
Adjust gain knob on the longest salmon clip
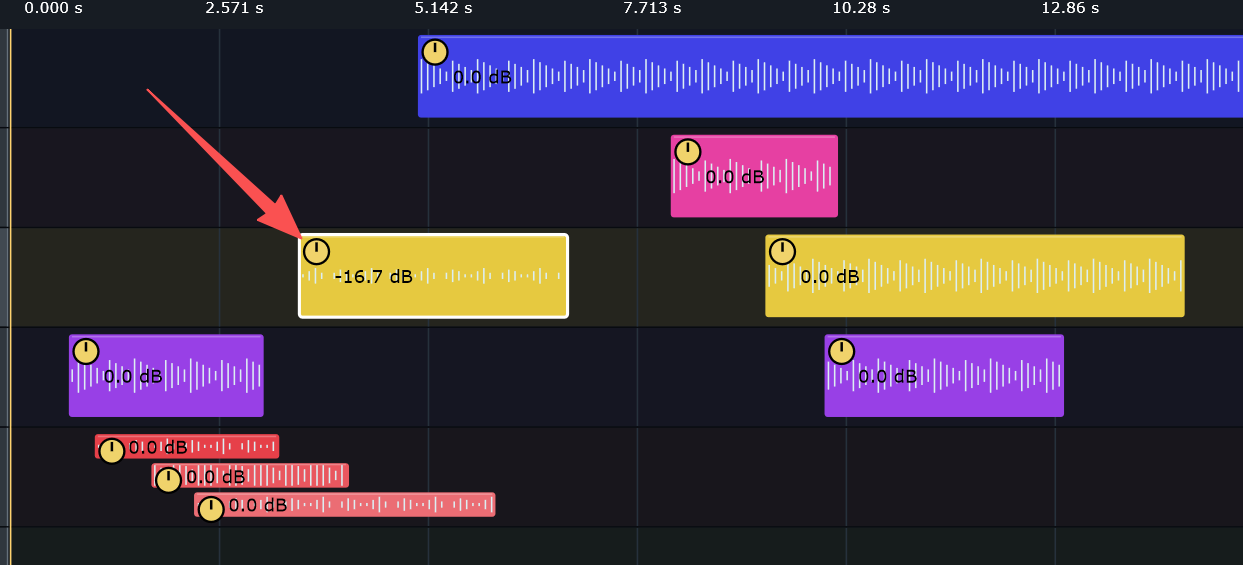[x=210, y=509]
